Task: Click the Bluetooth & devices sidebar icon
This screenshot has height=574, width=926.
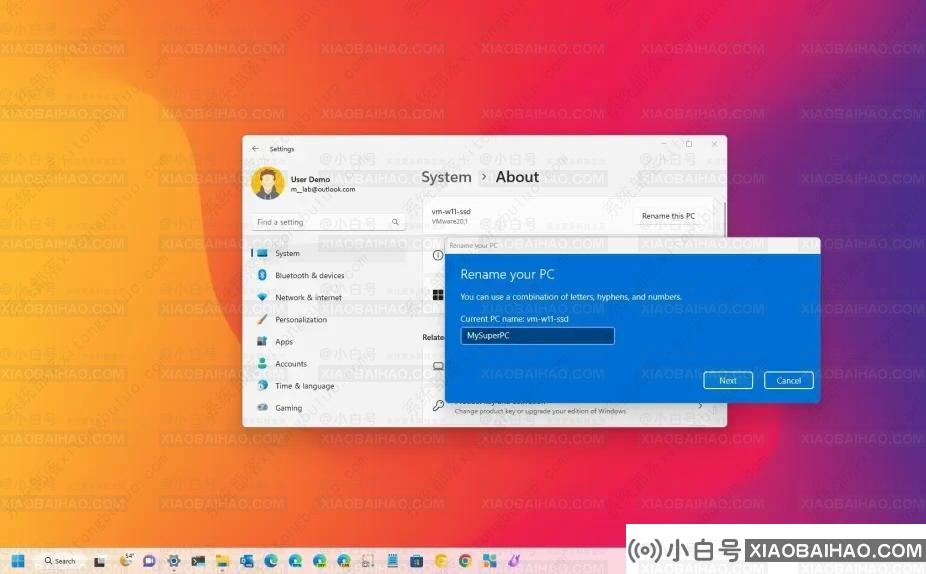Action: coord(263,275)
